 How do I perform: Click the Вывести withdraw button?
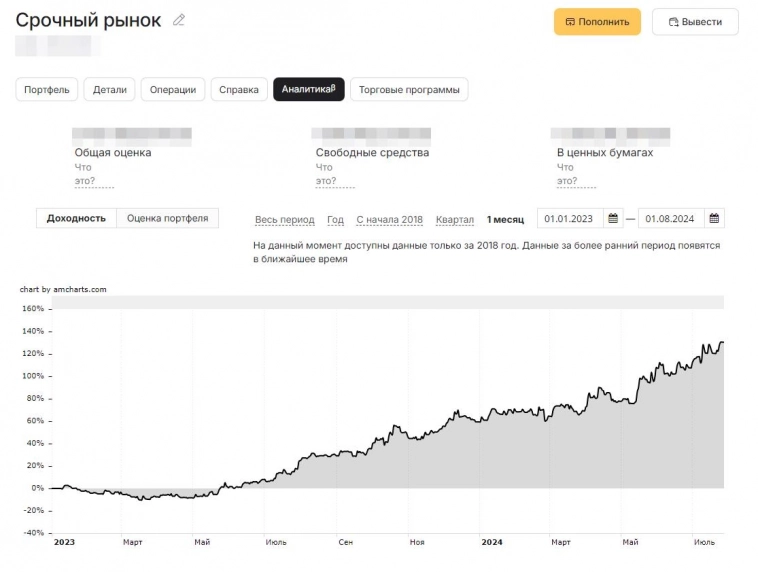(x=695, y=22)
